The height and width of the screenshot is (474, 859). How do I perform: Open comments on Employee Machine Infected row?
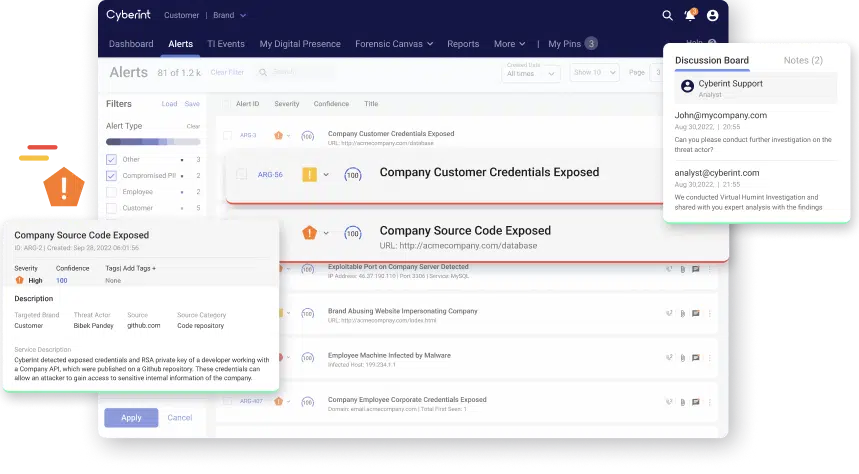(696, 358)
